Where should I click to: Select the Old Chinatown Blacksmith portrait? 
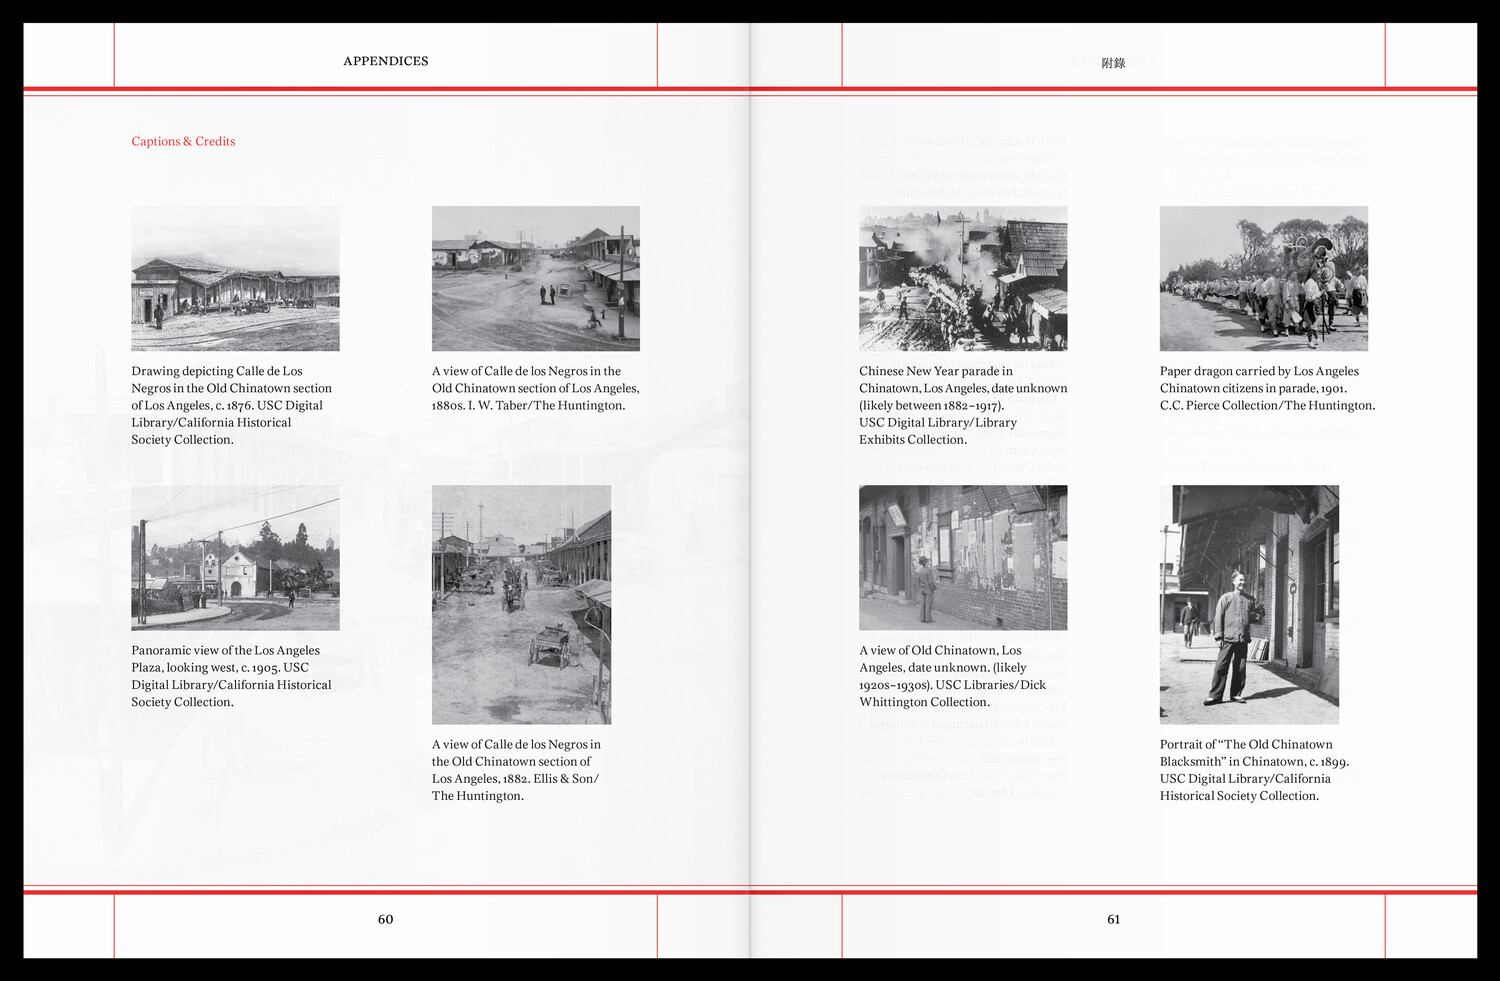1249,605
